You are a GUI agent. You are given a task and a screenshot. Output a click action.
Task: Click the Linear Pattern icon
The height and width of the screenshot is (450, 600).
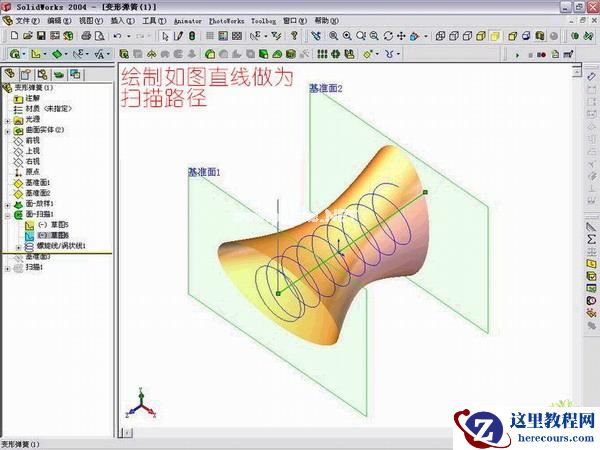[x=322, y=54]
